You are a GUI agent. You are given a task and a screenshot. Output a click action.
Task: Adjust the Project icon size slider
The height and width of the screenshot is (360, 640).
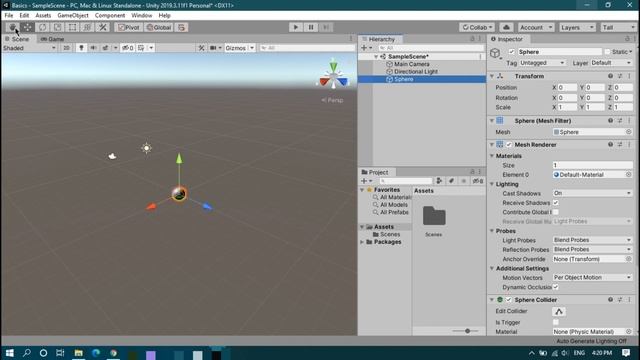[467, 331]
